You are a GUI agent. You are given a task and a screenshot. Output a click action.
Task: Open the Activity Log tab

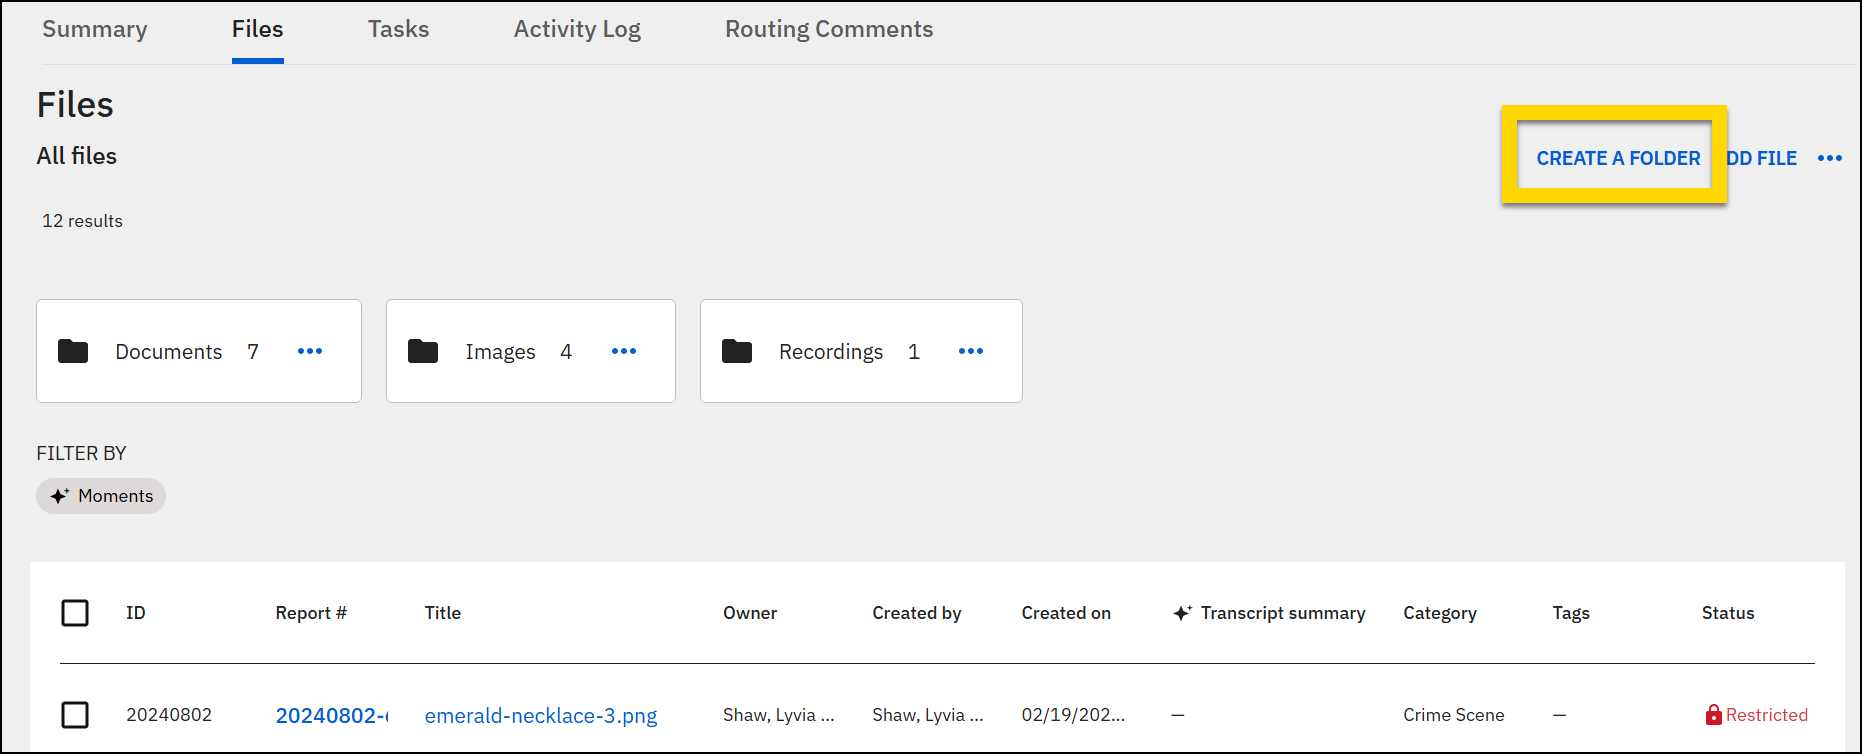click(x=577, y=30)
